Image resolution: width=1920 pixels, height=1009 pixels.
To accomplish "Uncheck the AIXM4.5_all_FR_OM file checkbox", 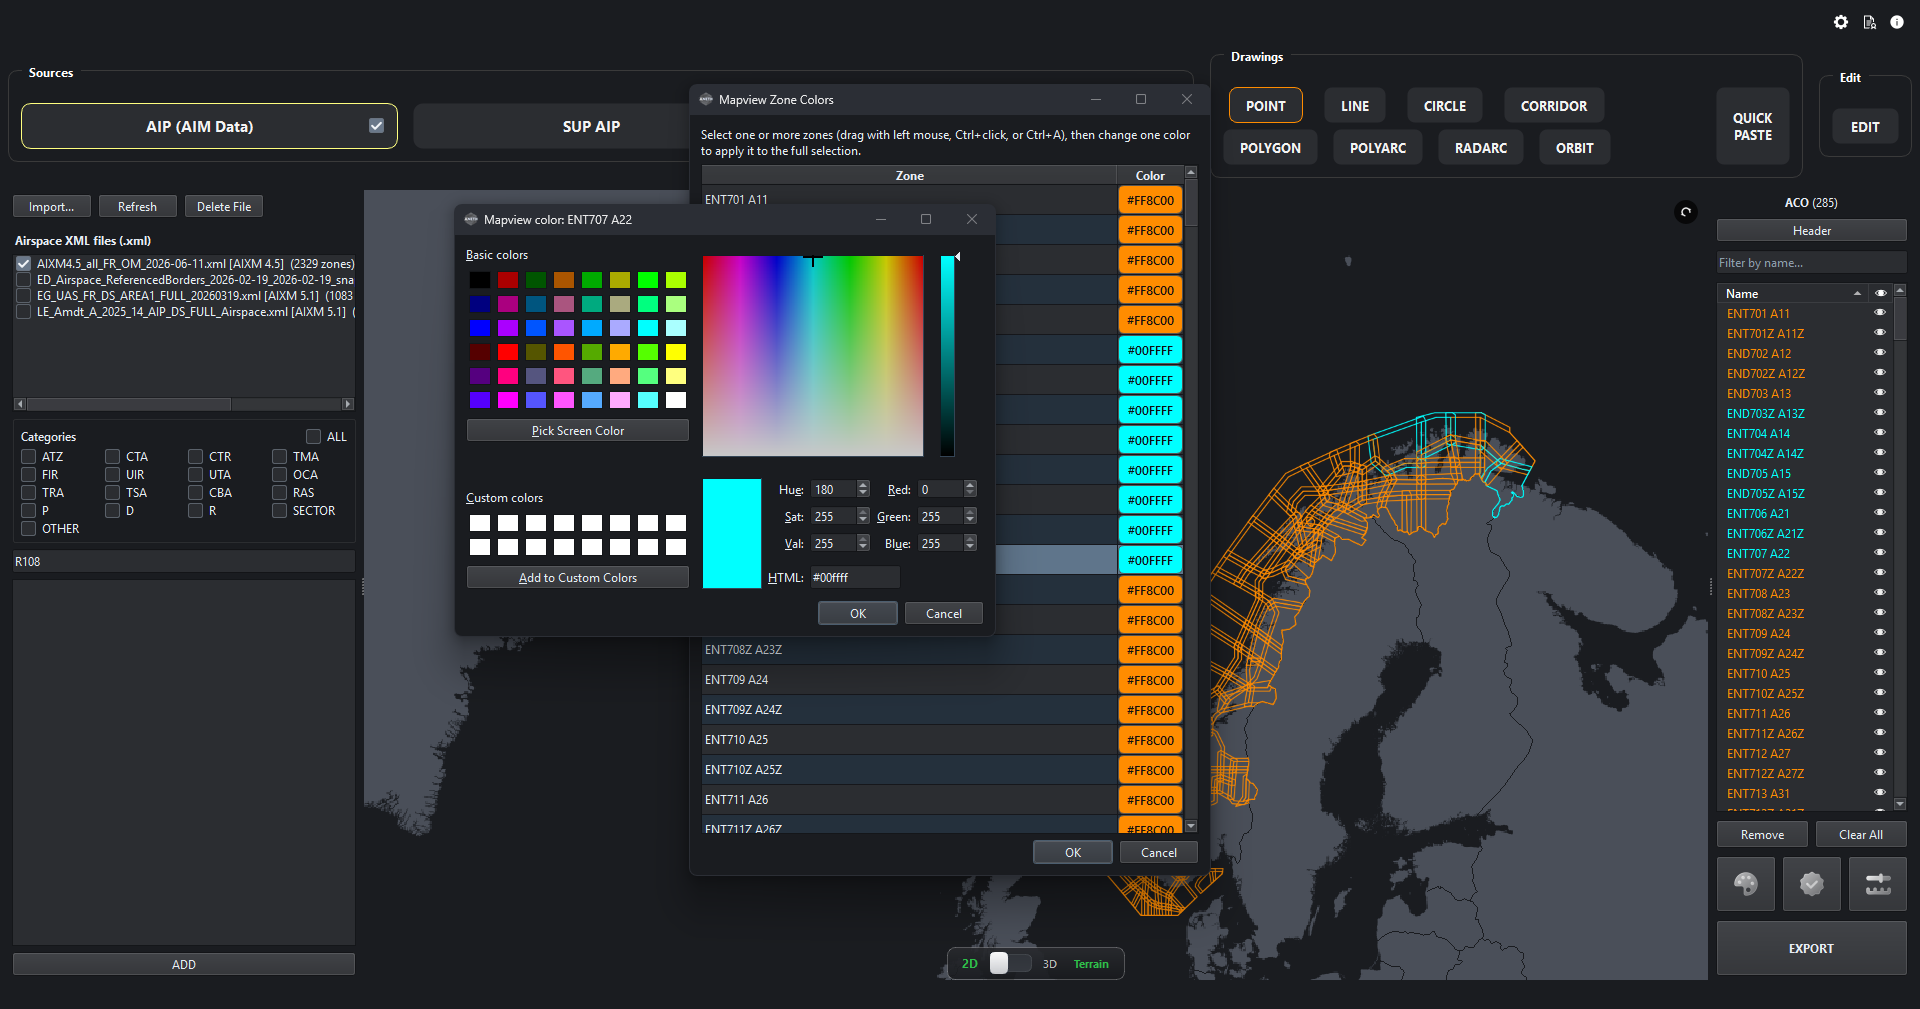I will tap(24, 264).
